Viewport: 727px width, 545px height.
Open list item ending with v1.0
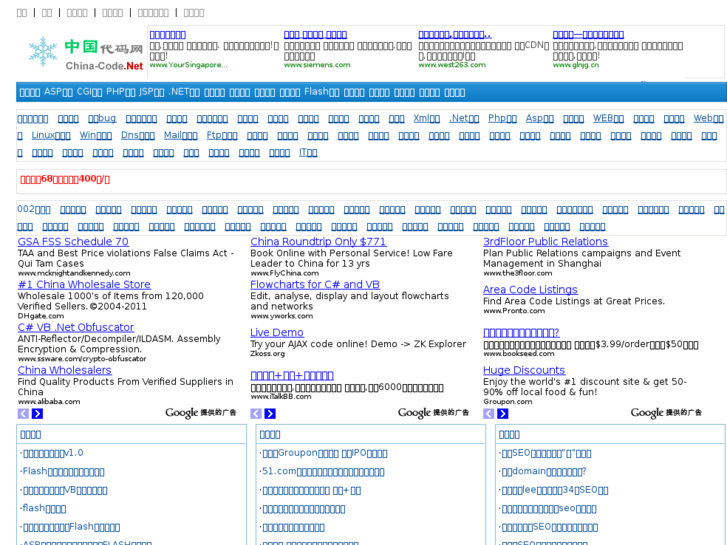click(x=53, y=453)
